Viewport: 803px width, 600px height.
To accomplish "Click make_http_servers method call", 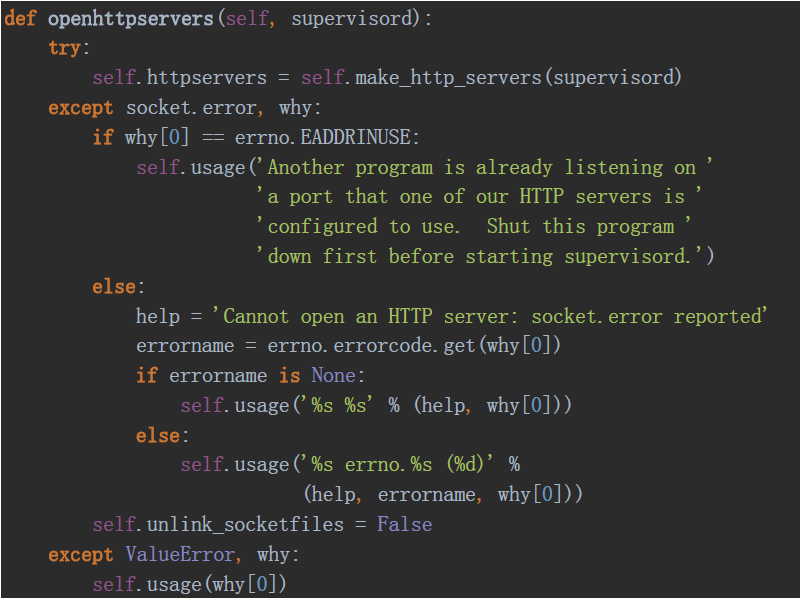I will [448, 78].
